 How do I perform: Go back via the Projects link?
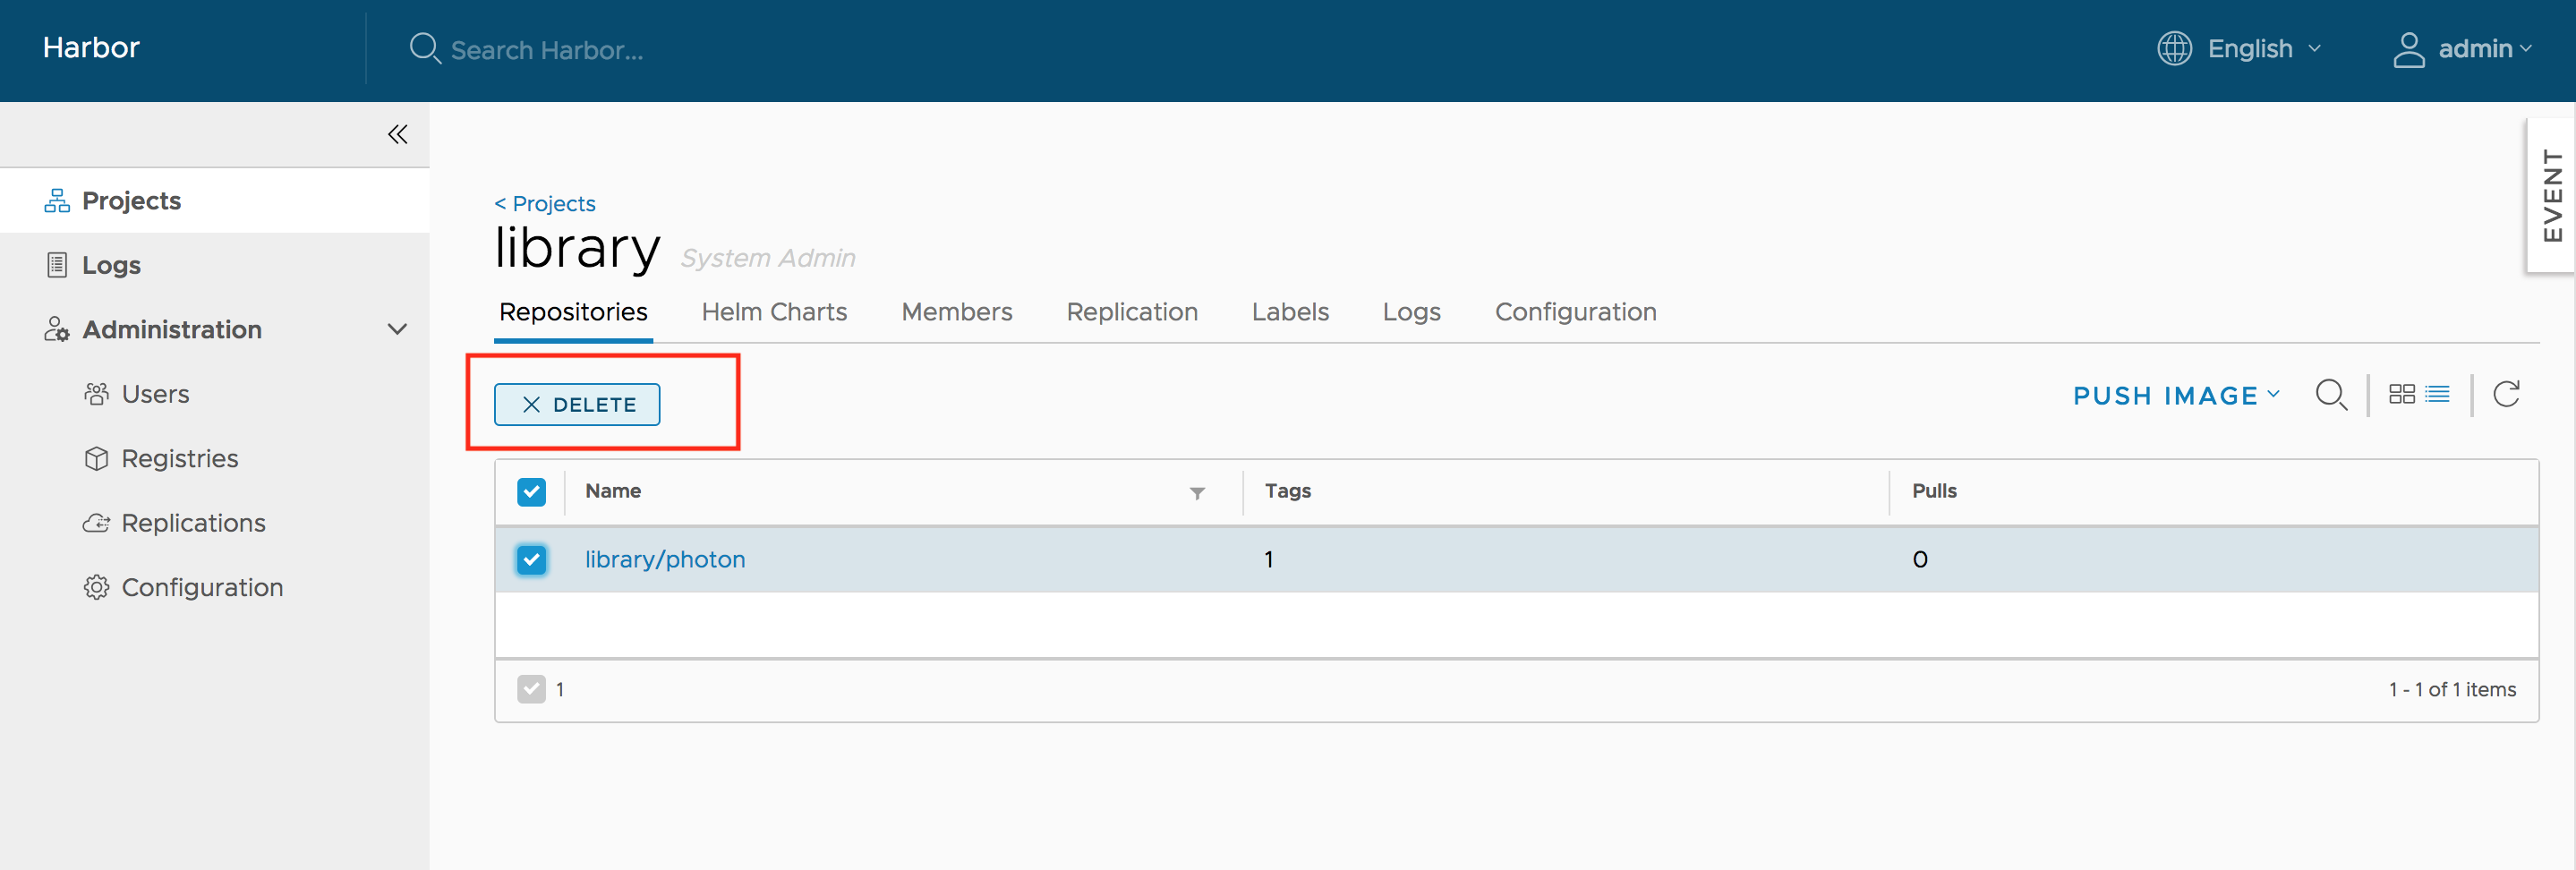(x=545, y=203)
